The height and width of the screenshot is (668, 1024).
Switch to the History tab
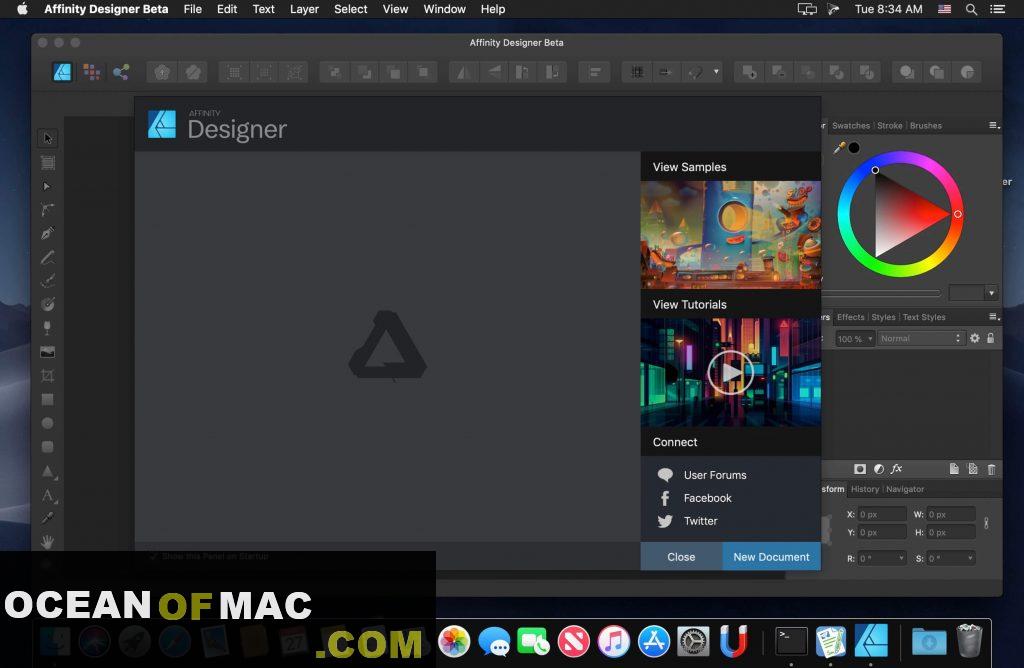coord(865,489)
